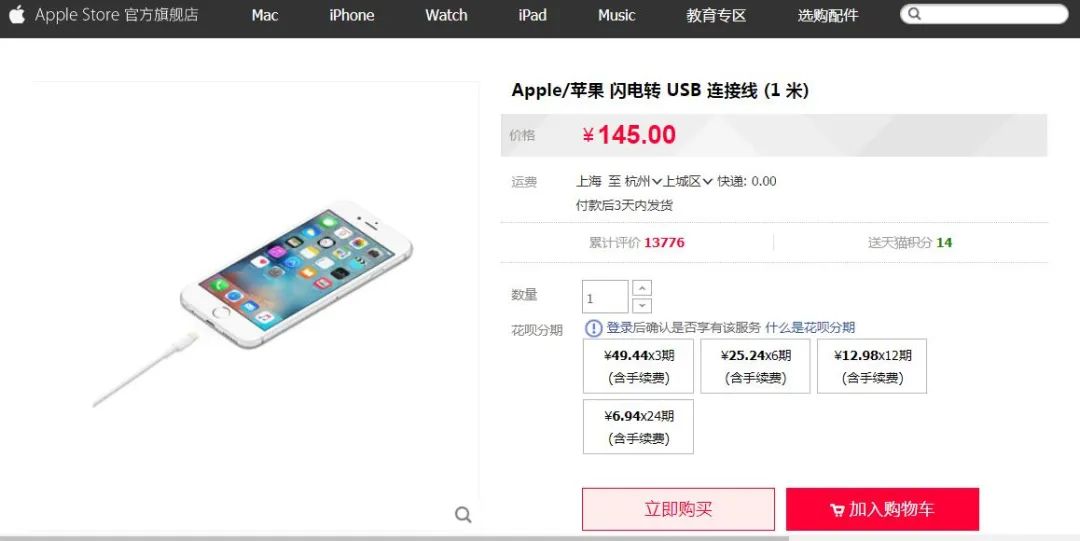Decrease quantity with the down arrow
This screenshot has width=1080, height=541.
641,305
